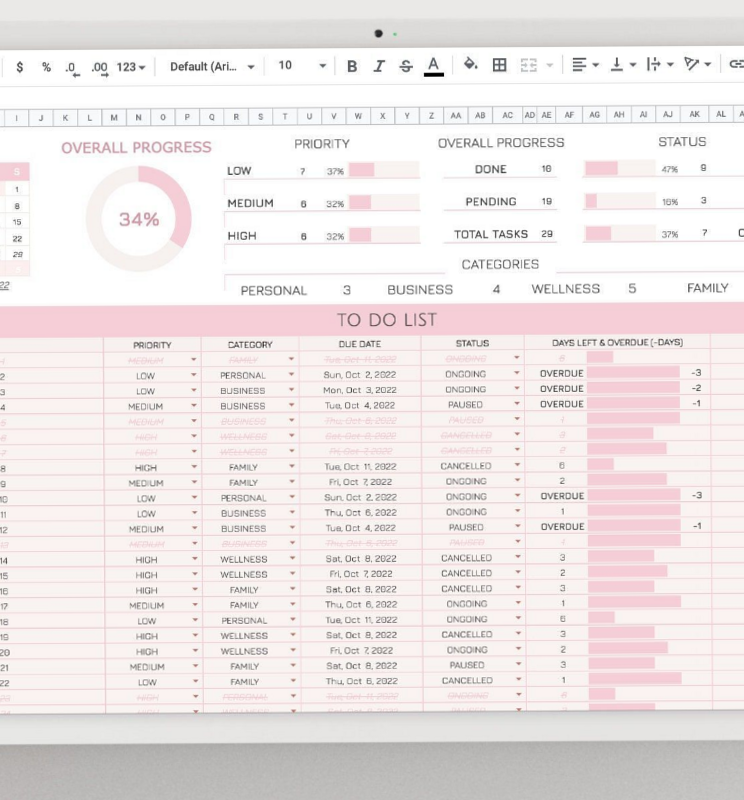The image size is (744, 800).
Task: Click the PENDING label
Action: (x=490, y=202)
